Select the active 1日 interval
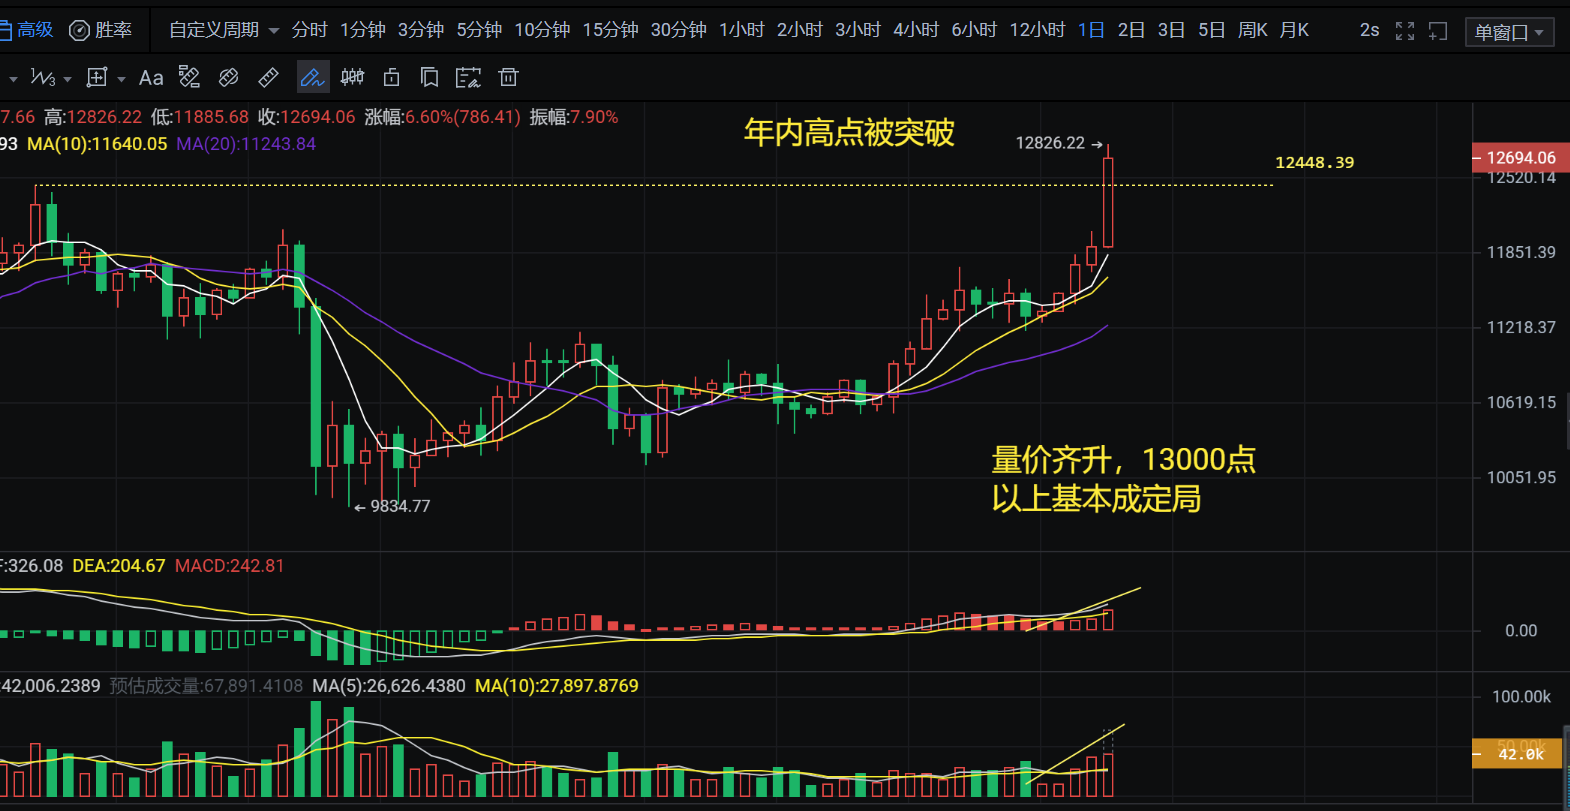 1091,30
